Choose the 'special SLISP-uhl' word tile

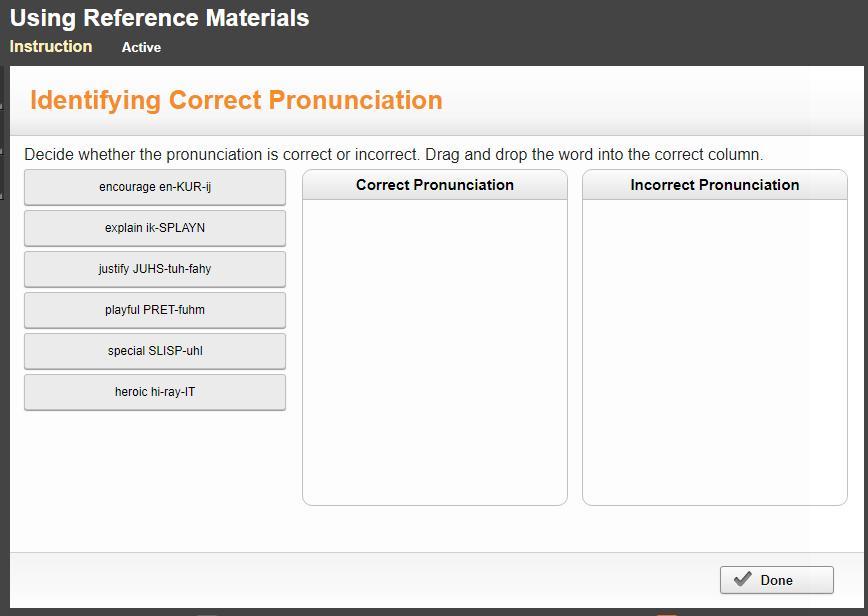click(155, 351)
